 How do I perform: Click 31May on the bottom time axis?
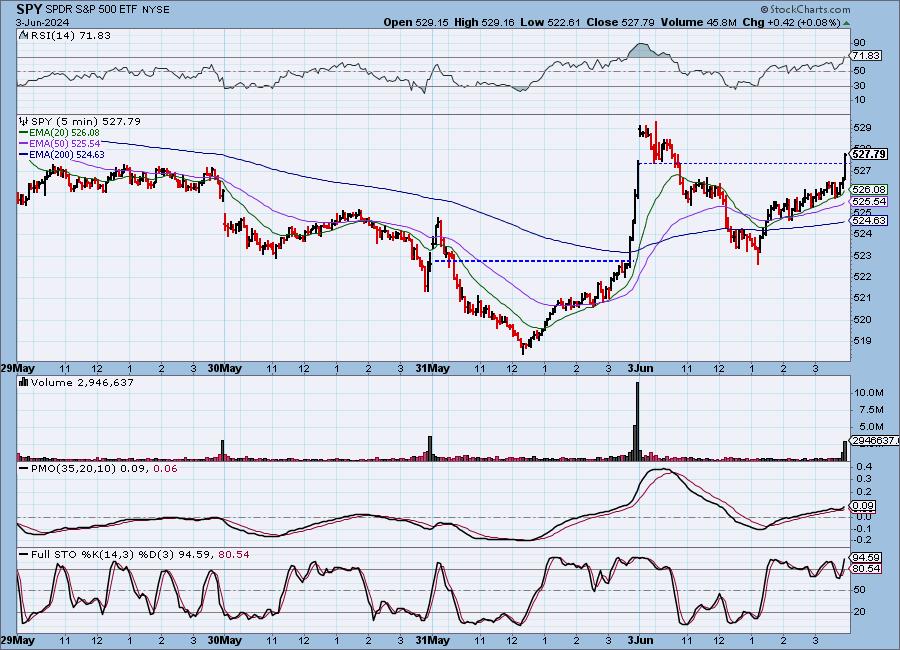(432, 640)
